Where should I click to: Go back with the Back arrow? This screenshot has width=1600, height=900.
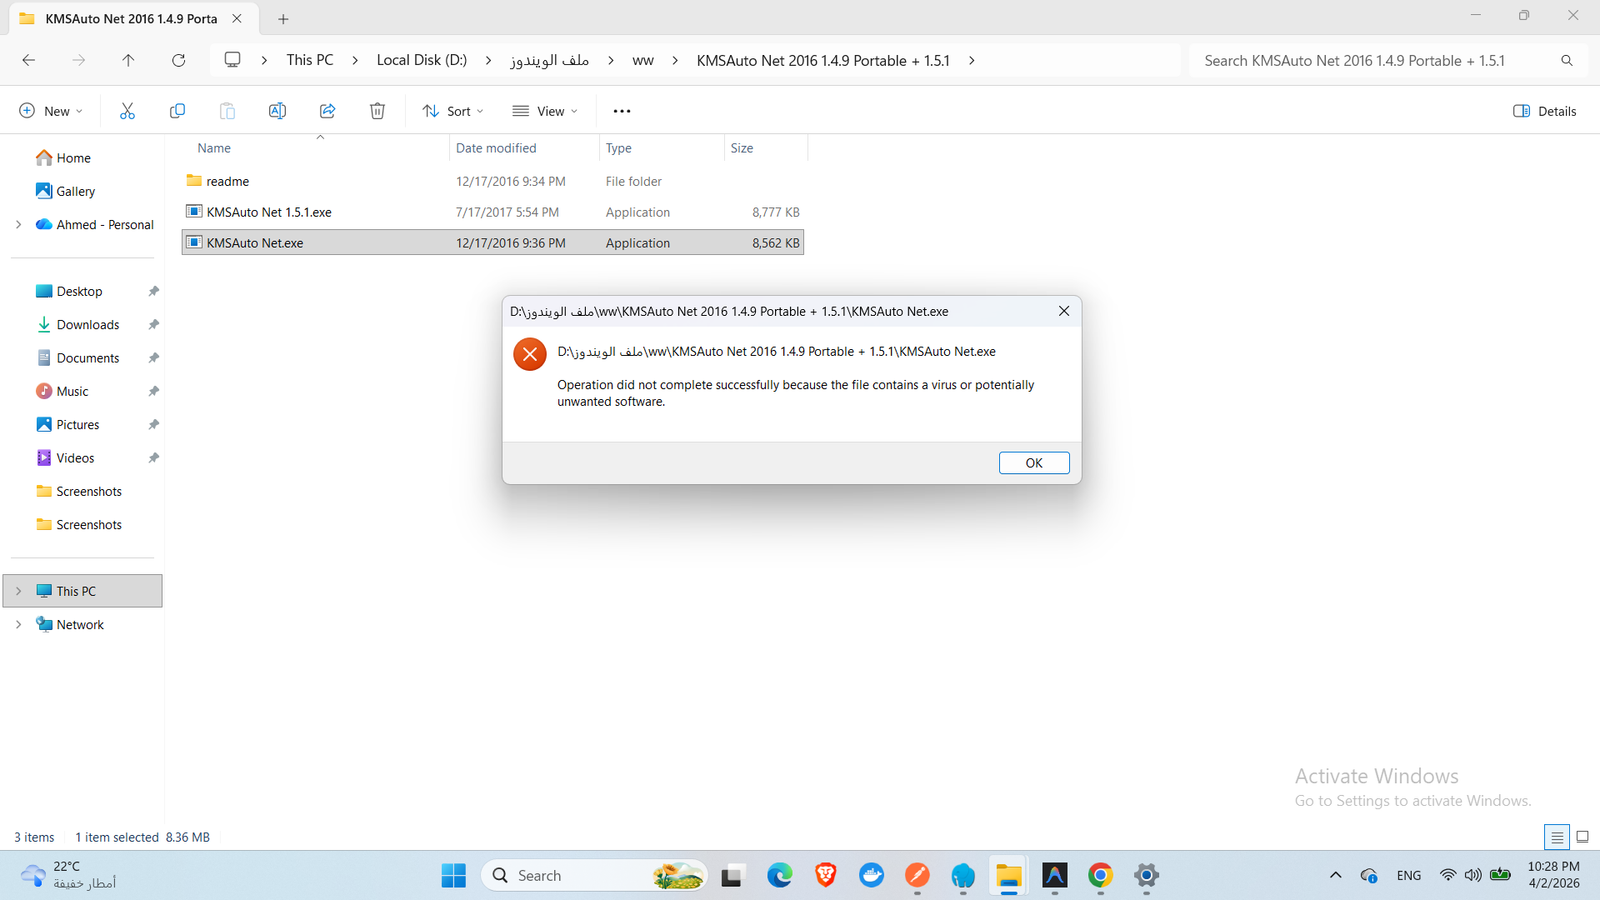pos(28,60)
